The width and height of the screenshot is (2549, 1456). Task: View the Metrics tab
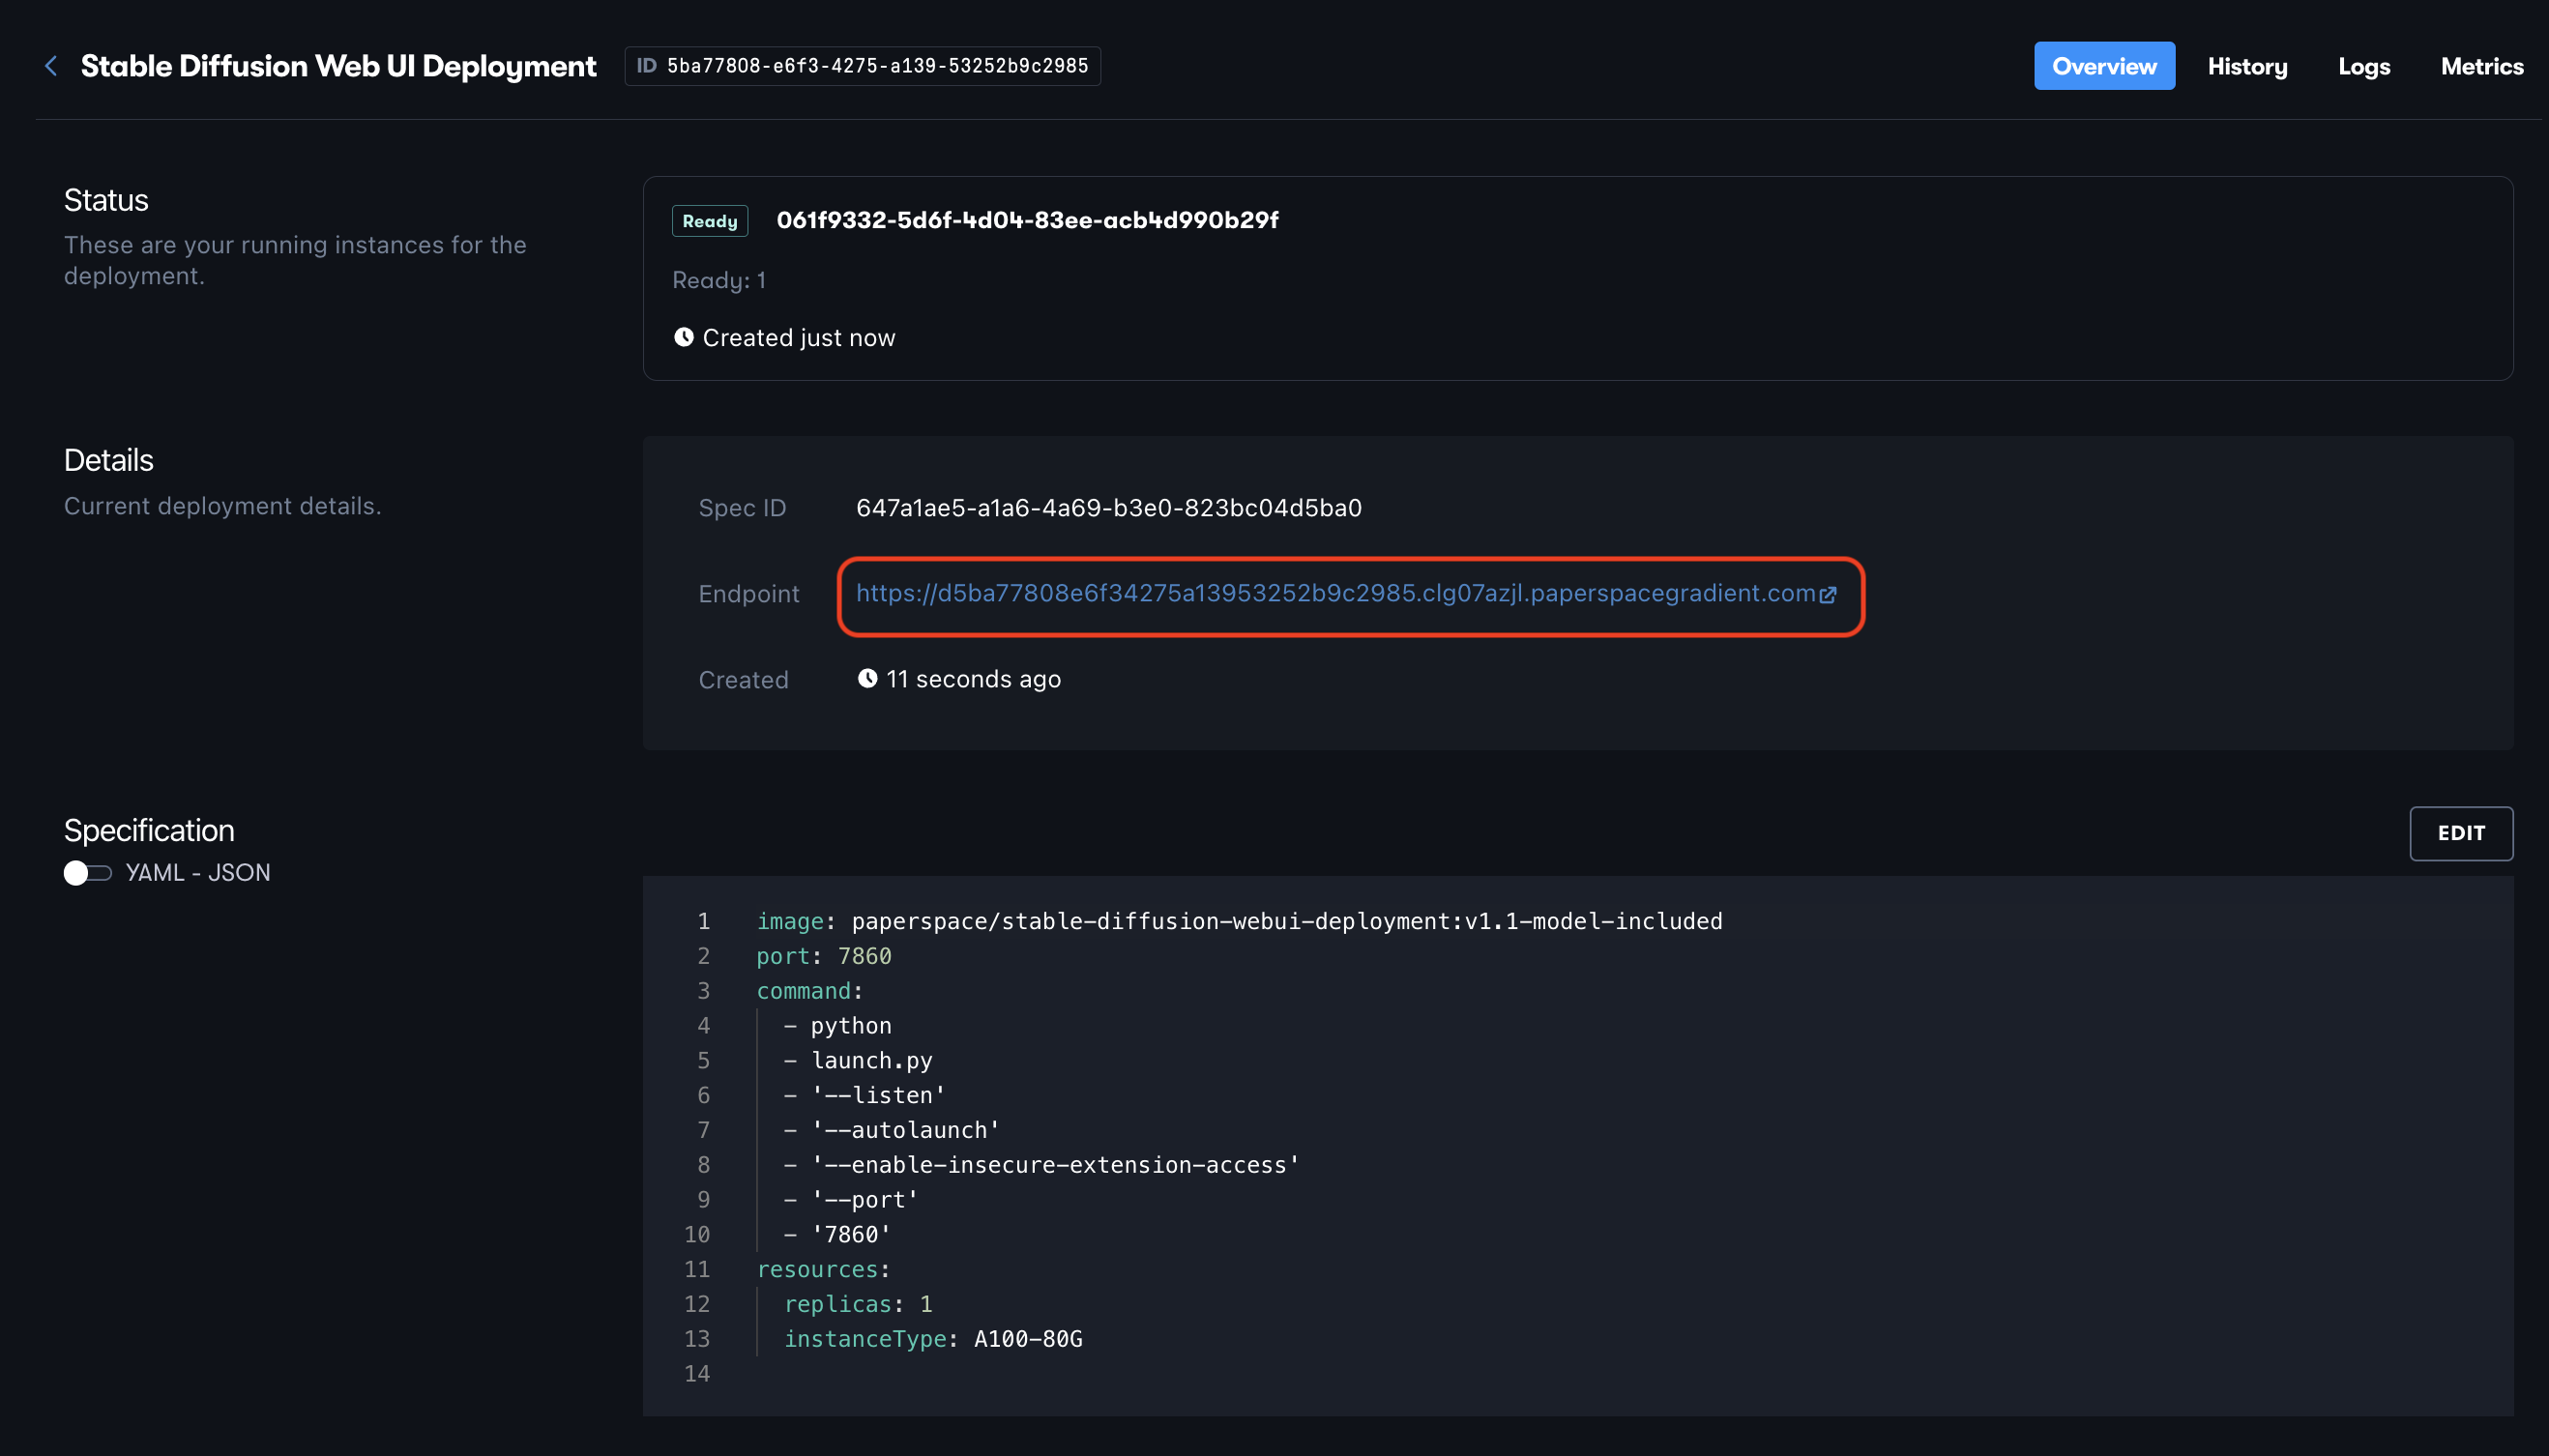click(x=2481, y=66)
